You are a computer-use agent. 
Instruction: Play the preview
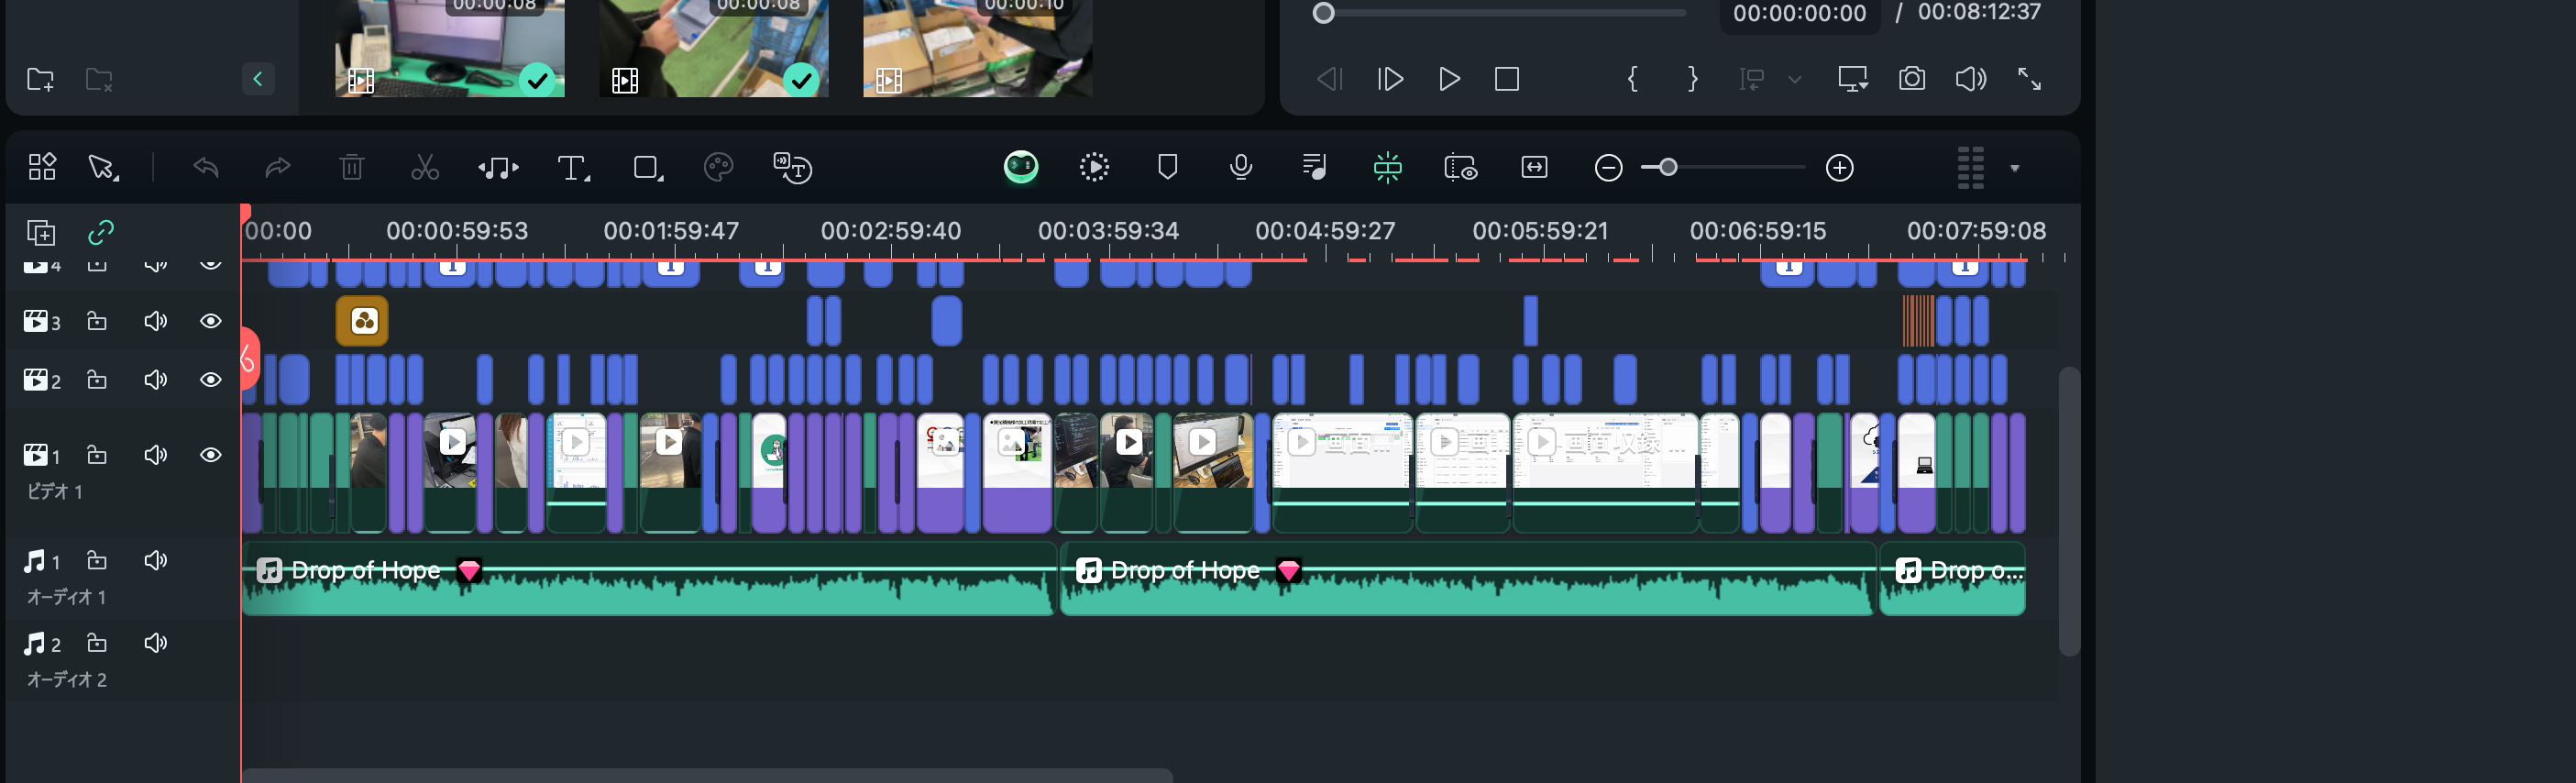[1449, 79]
